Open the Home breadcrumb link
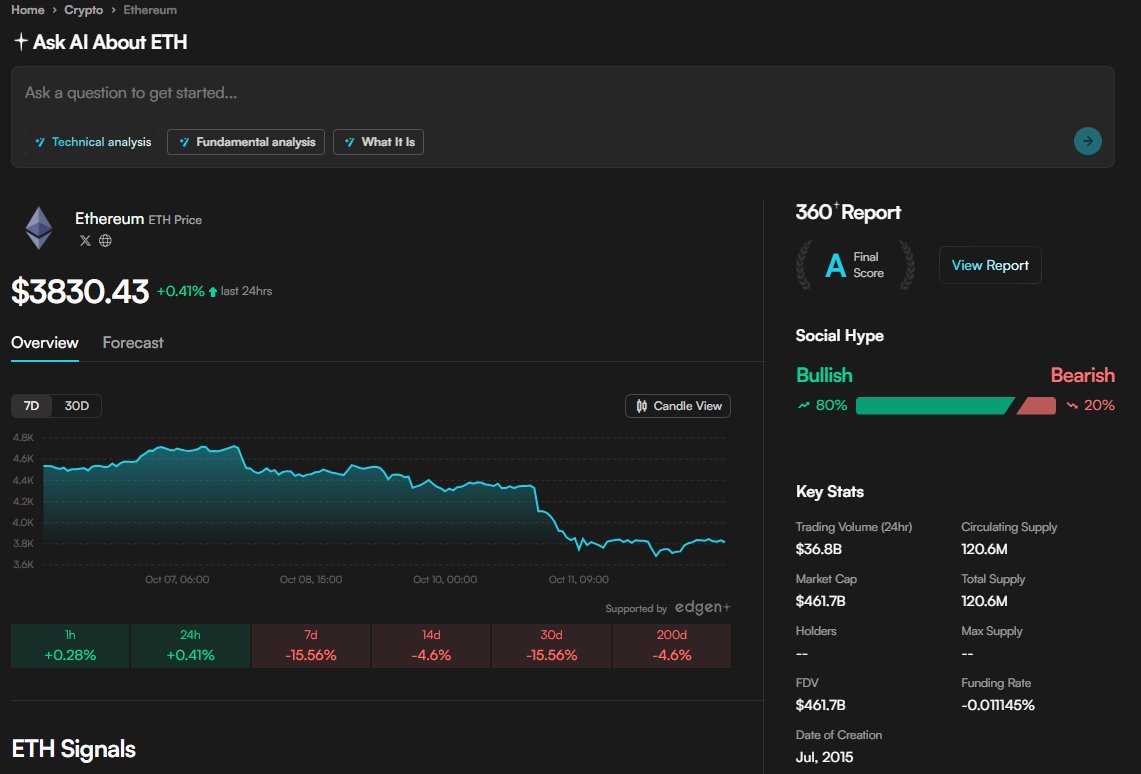This screenshot has width=1141, height=774. [x=27, y=9]
